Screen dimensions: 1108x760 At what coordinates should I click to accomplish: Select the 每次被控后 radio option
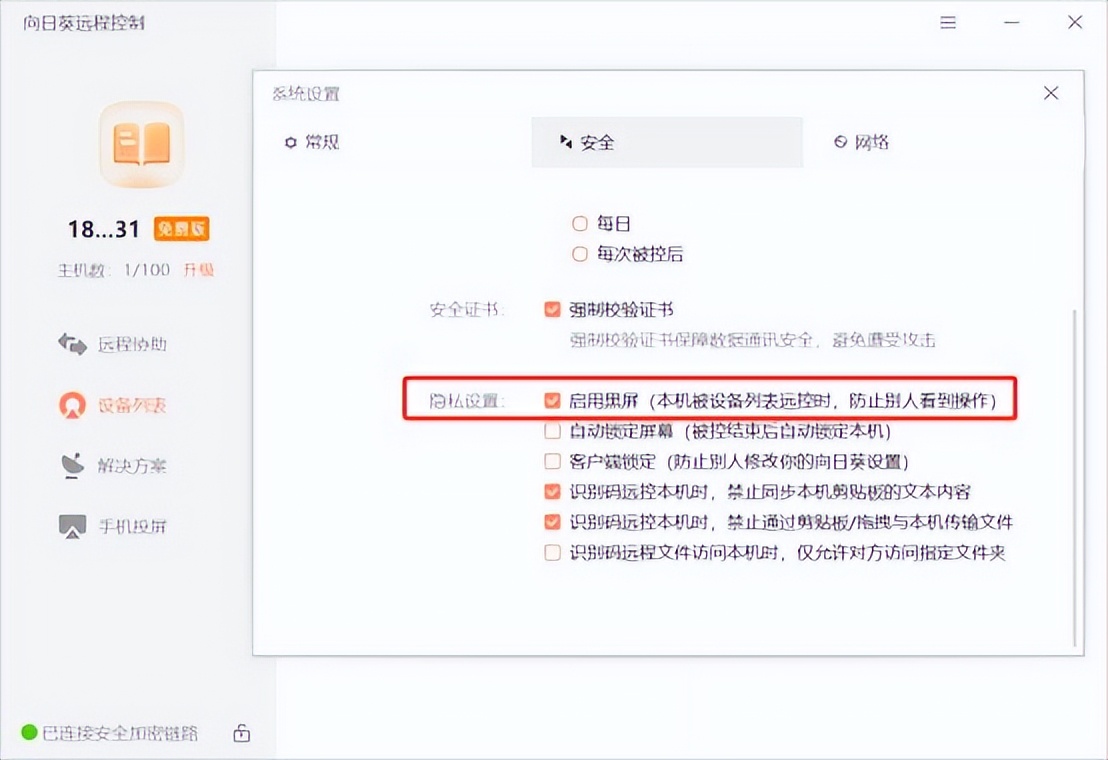[580, 254]
